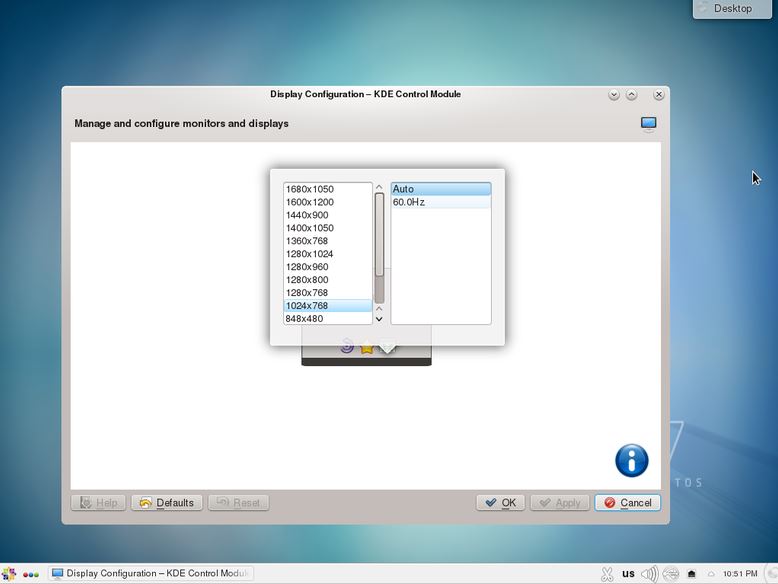Screen dimensions: 778x584
Task: Click the network status tray icon
Action: (x=671, y=574)
